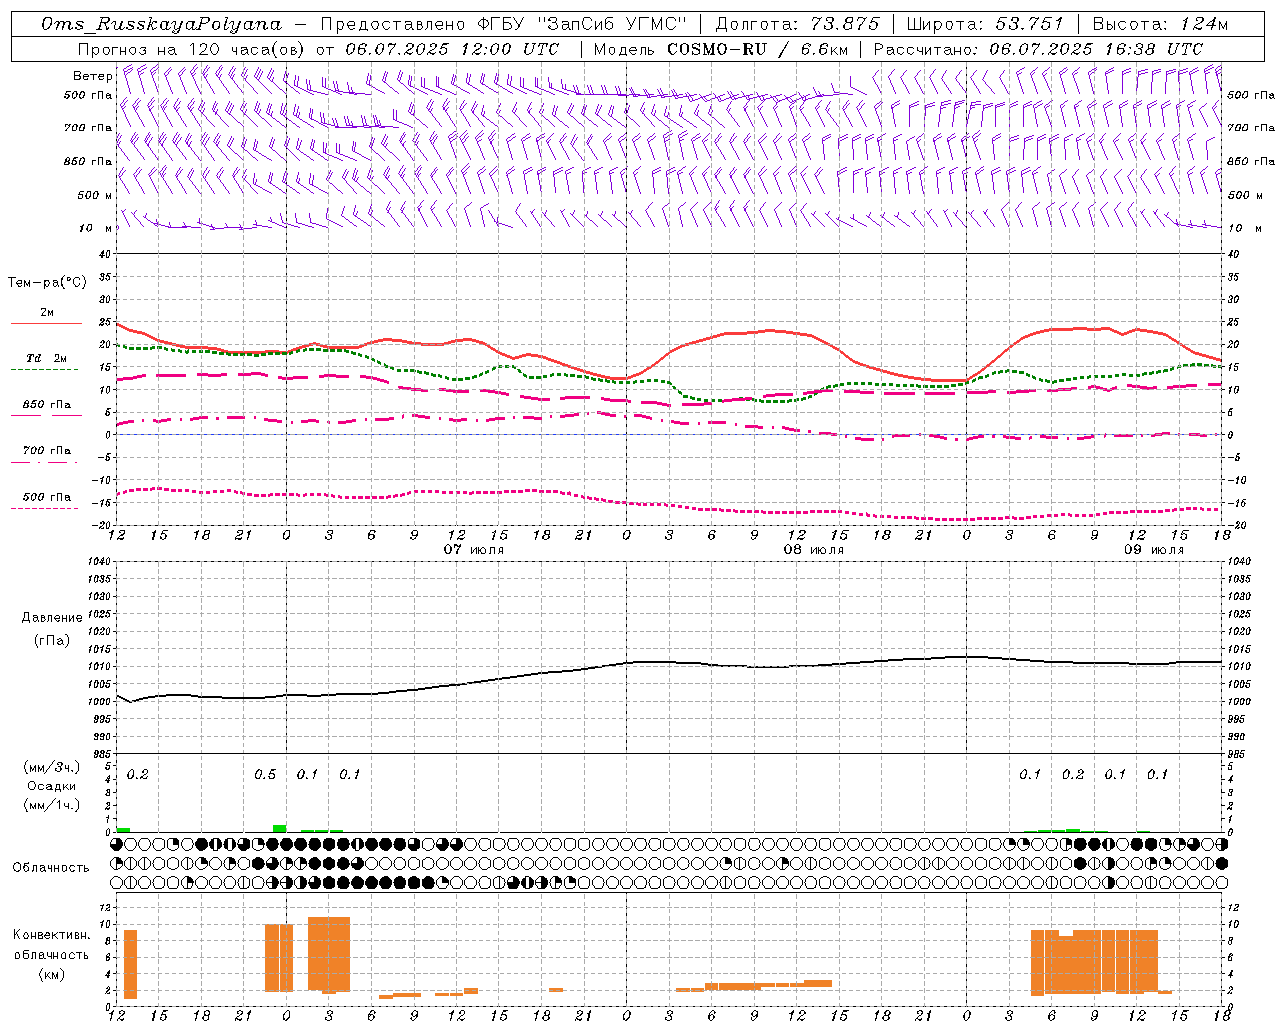Select calculated time '06.07.2025 16:38 UTC'
The height and width of the screenshot is (1024, 1280).
1096,49
